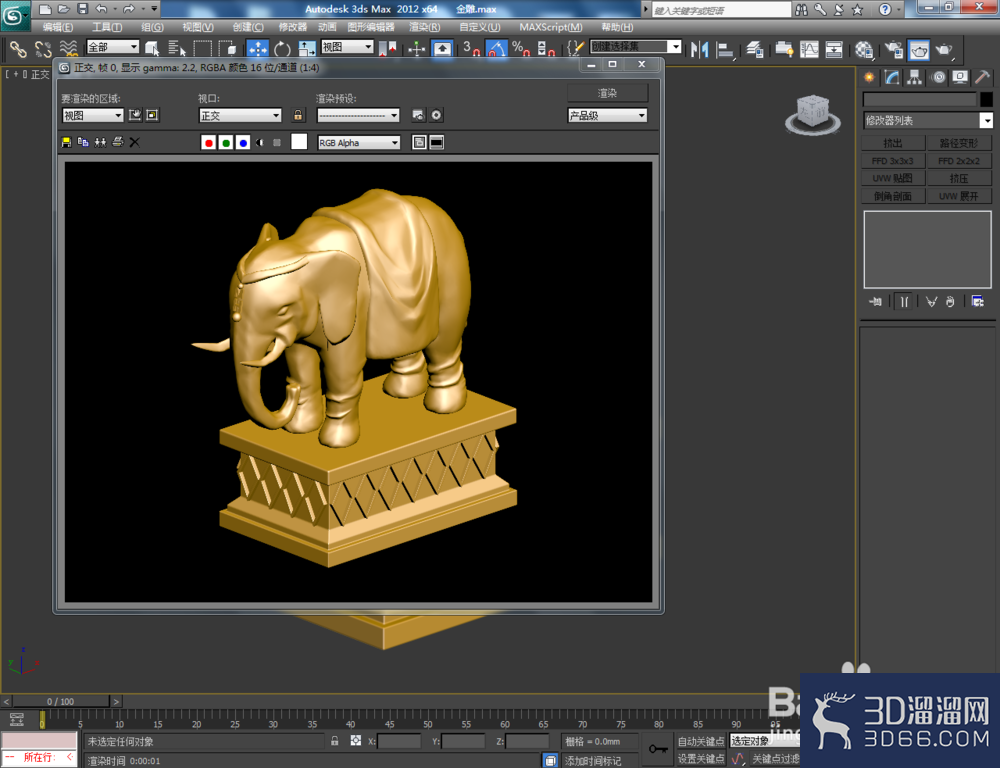
Task: Toggle lock to viewport padlock
Action: click(298, 115)
